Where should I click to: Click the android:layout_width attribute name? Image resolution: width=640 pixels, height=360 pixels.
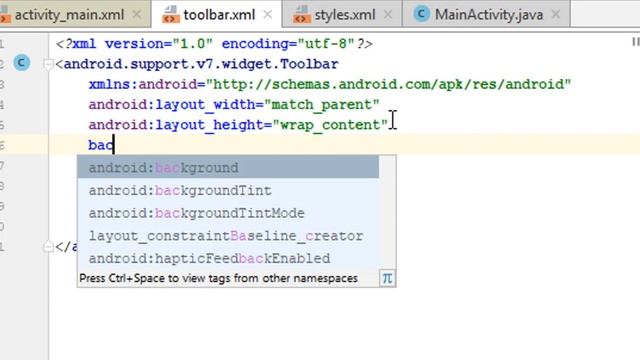click(x=172, y=104)
